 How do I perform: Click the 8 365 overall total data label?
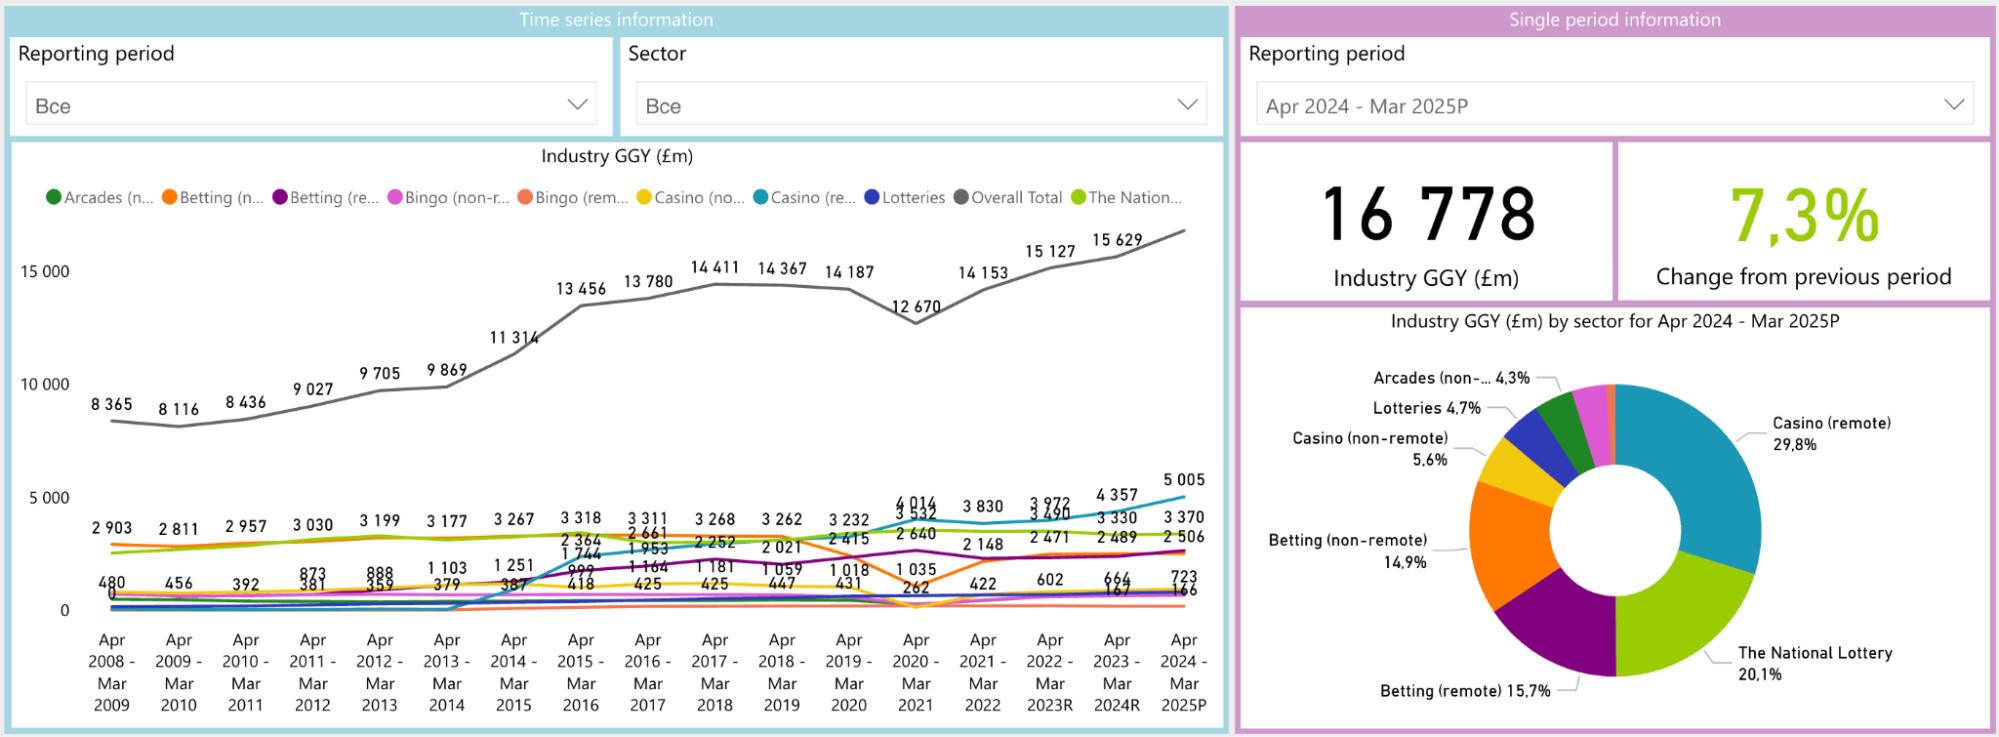click(x=112, y=404)
